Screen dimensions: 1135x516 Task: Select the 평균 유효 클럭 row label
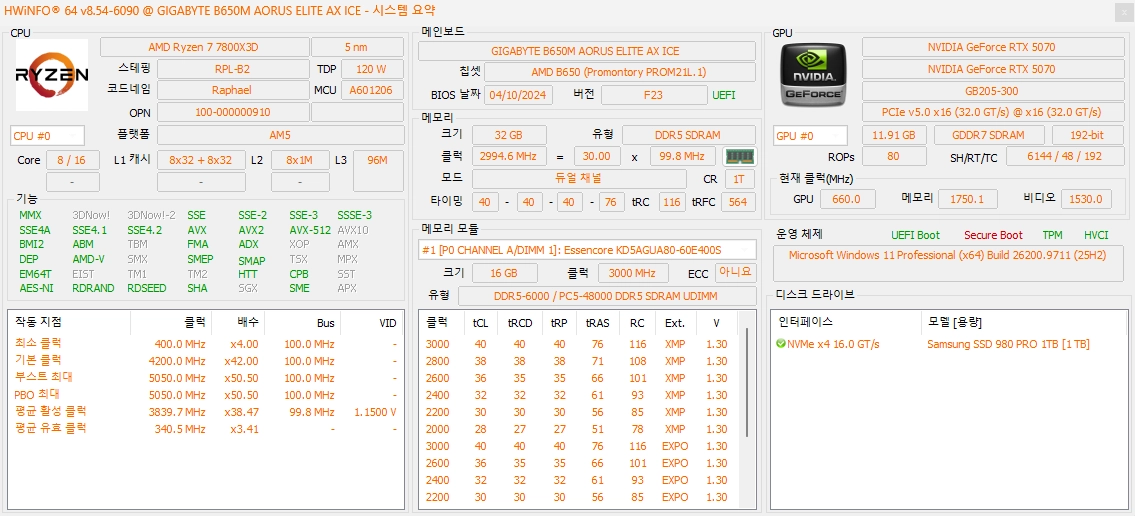[x=50, y=428]
